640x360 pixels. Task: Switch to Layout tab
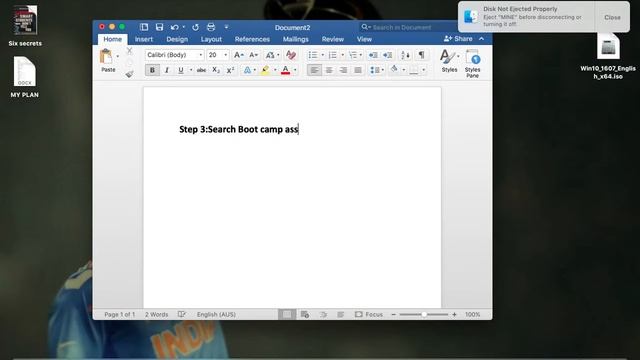point(211,39)
